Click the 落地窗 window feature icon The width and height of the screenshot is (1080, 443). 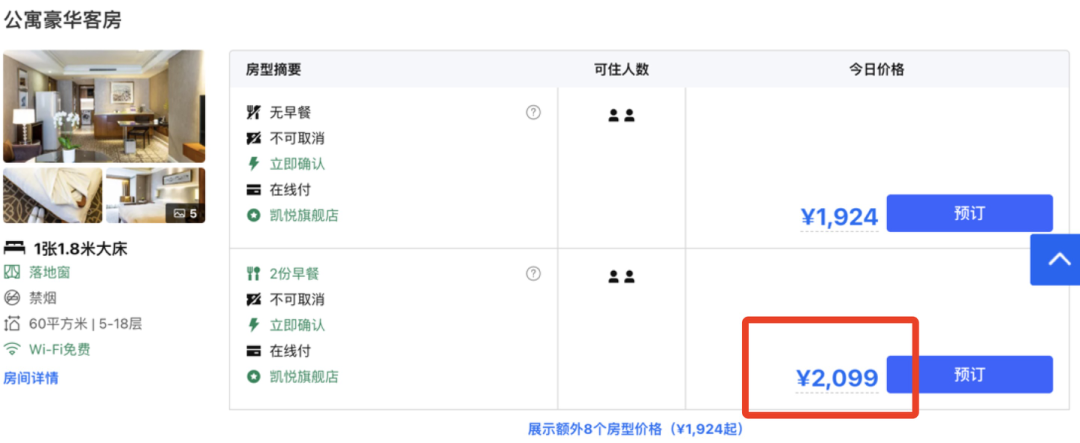click(x=12, y=272)
